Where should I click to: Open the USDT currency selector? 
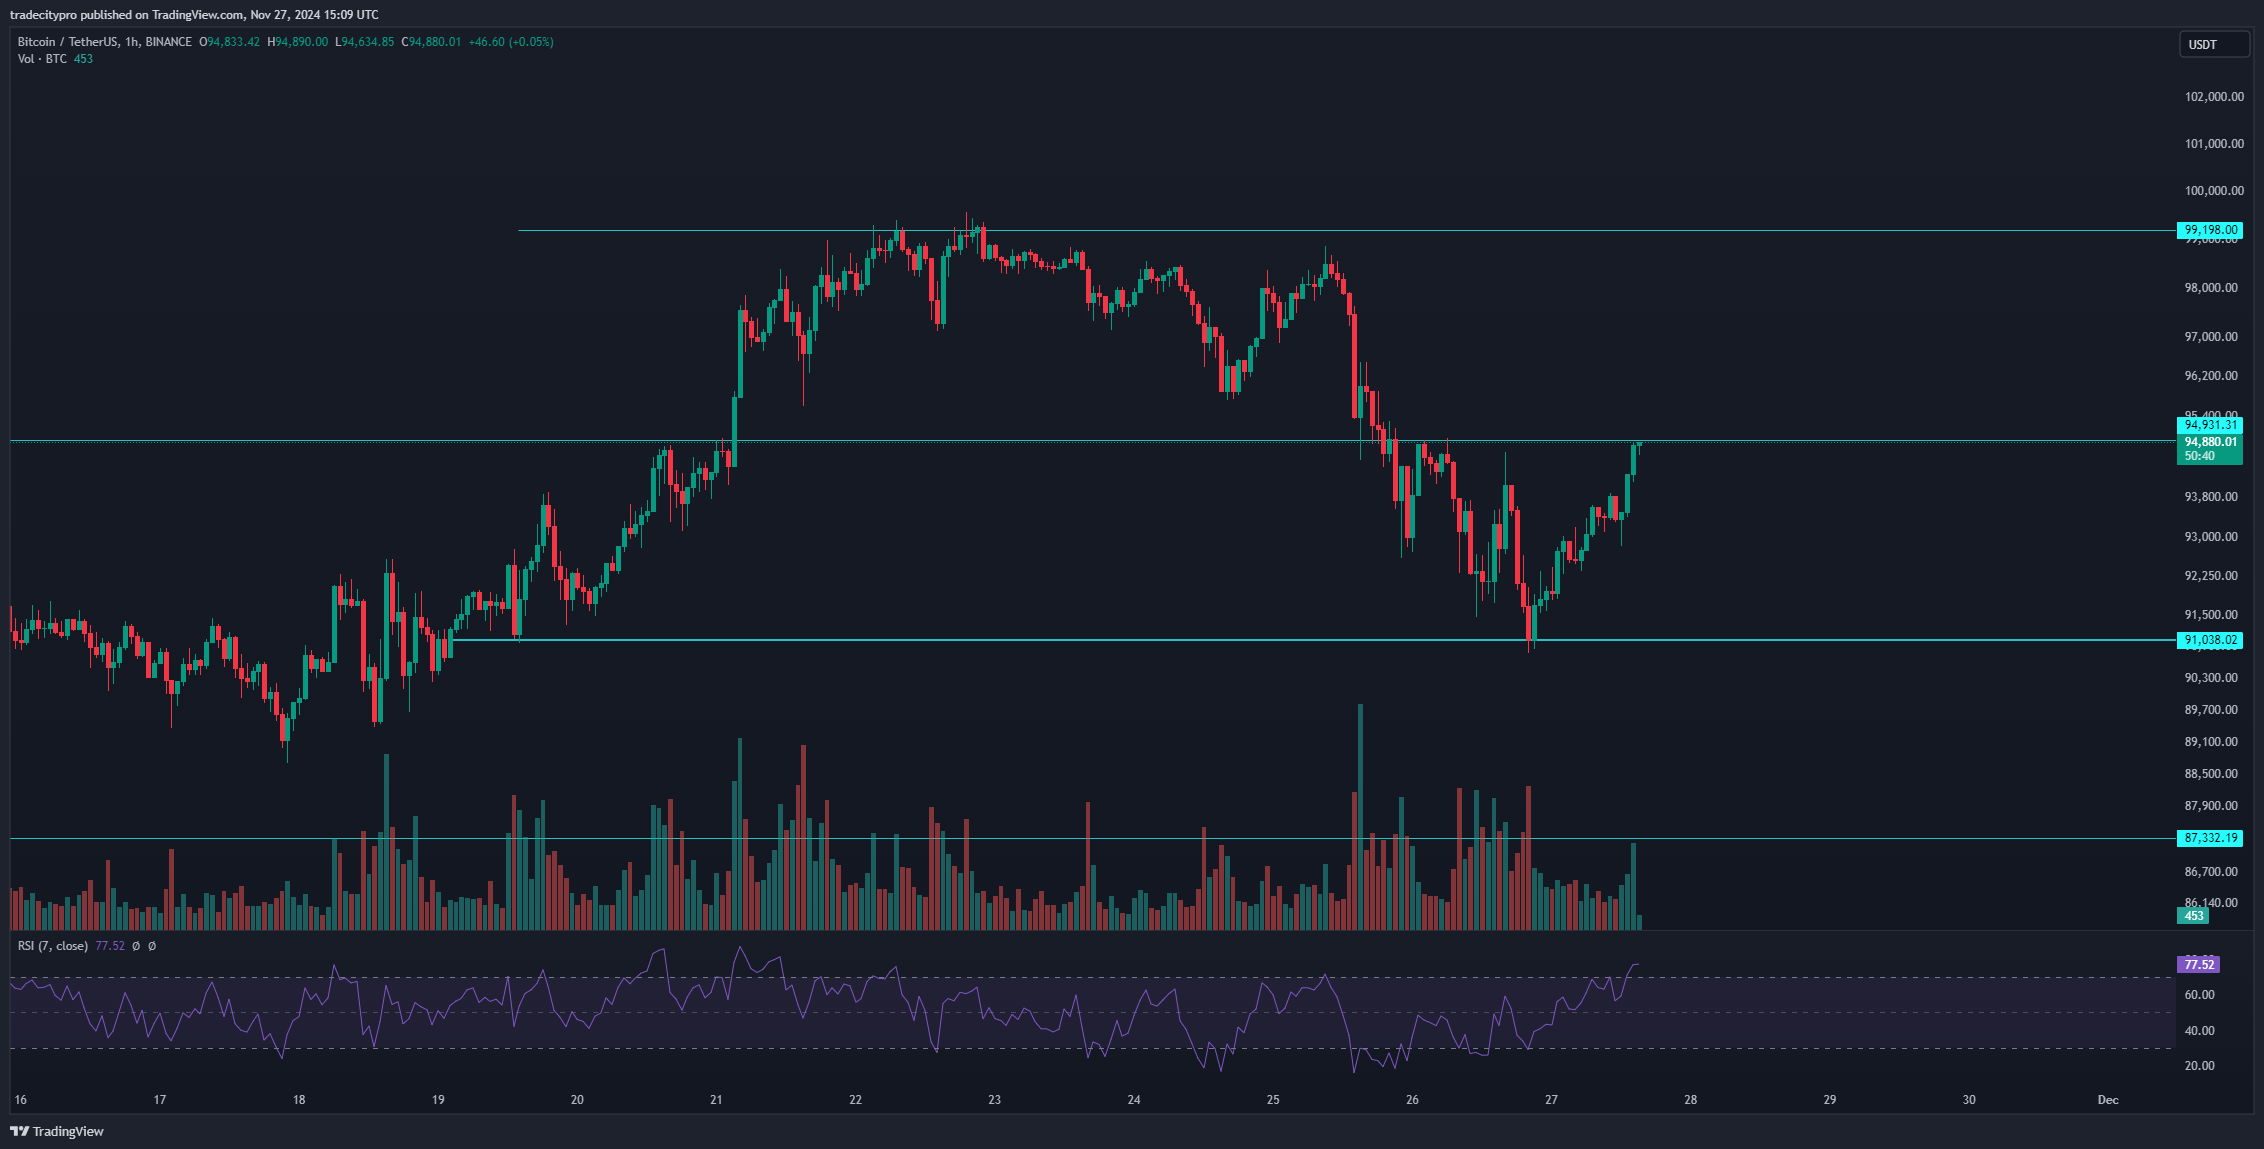point(2214,44)
